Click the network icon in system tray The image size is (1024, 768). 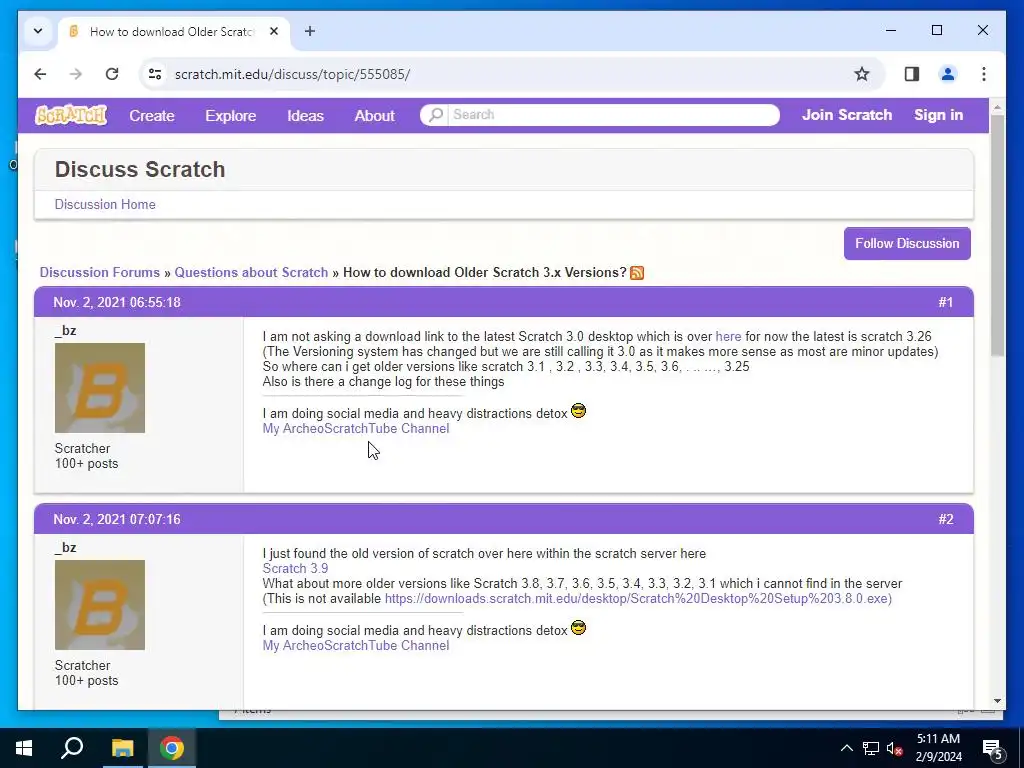click(871, 748)
